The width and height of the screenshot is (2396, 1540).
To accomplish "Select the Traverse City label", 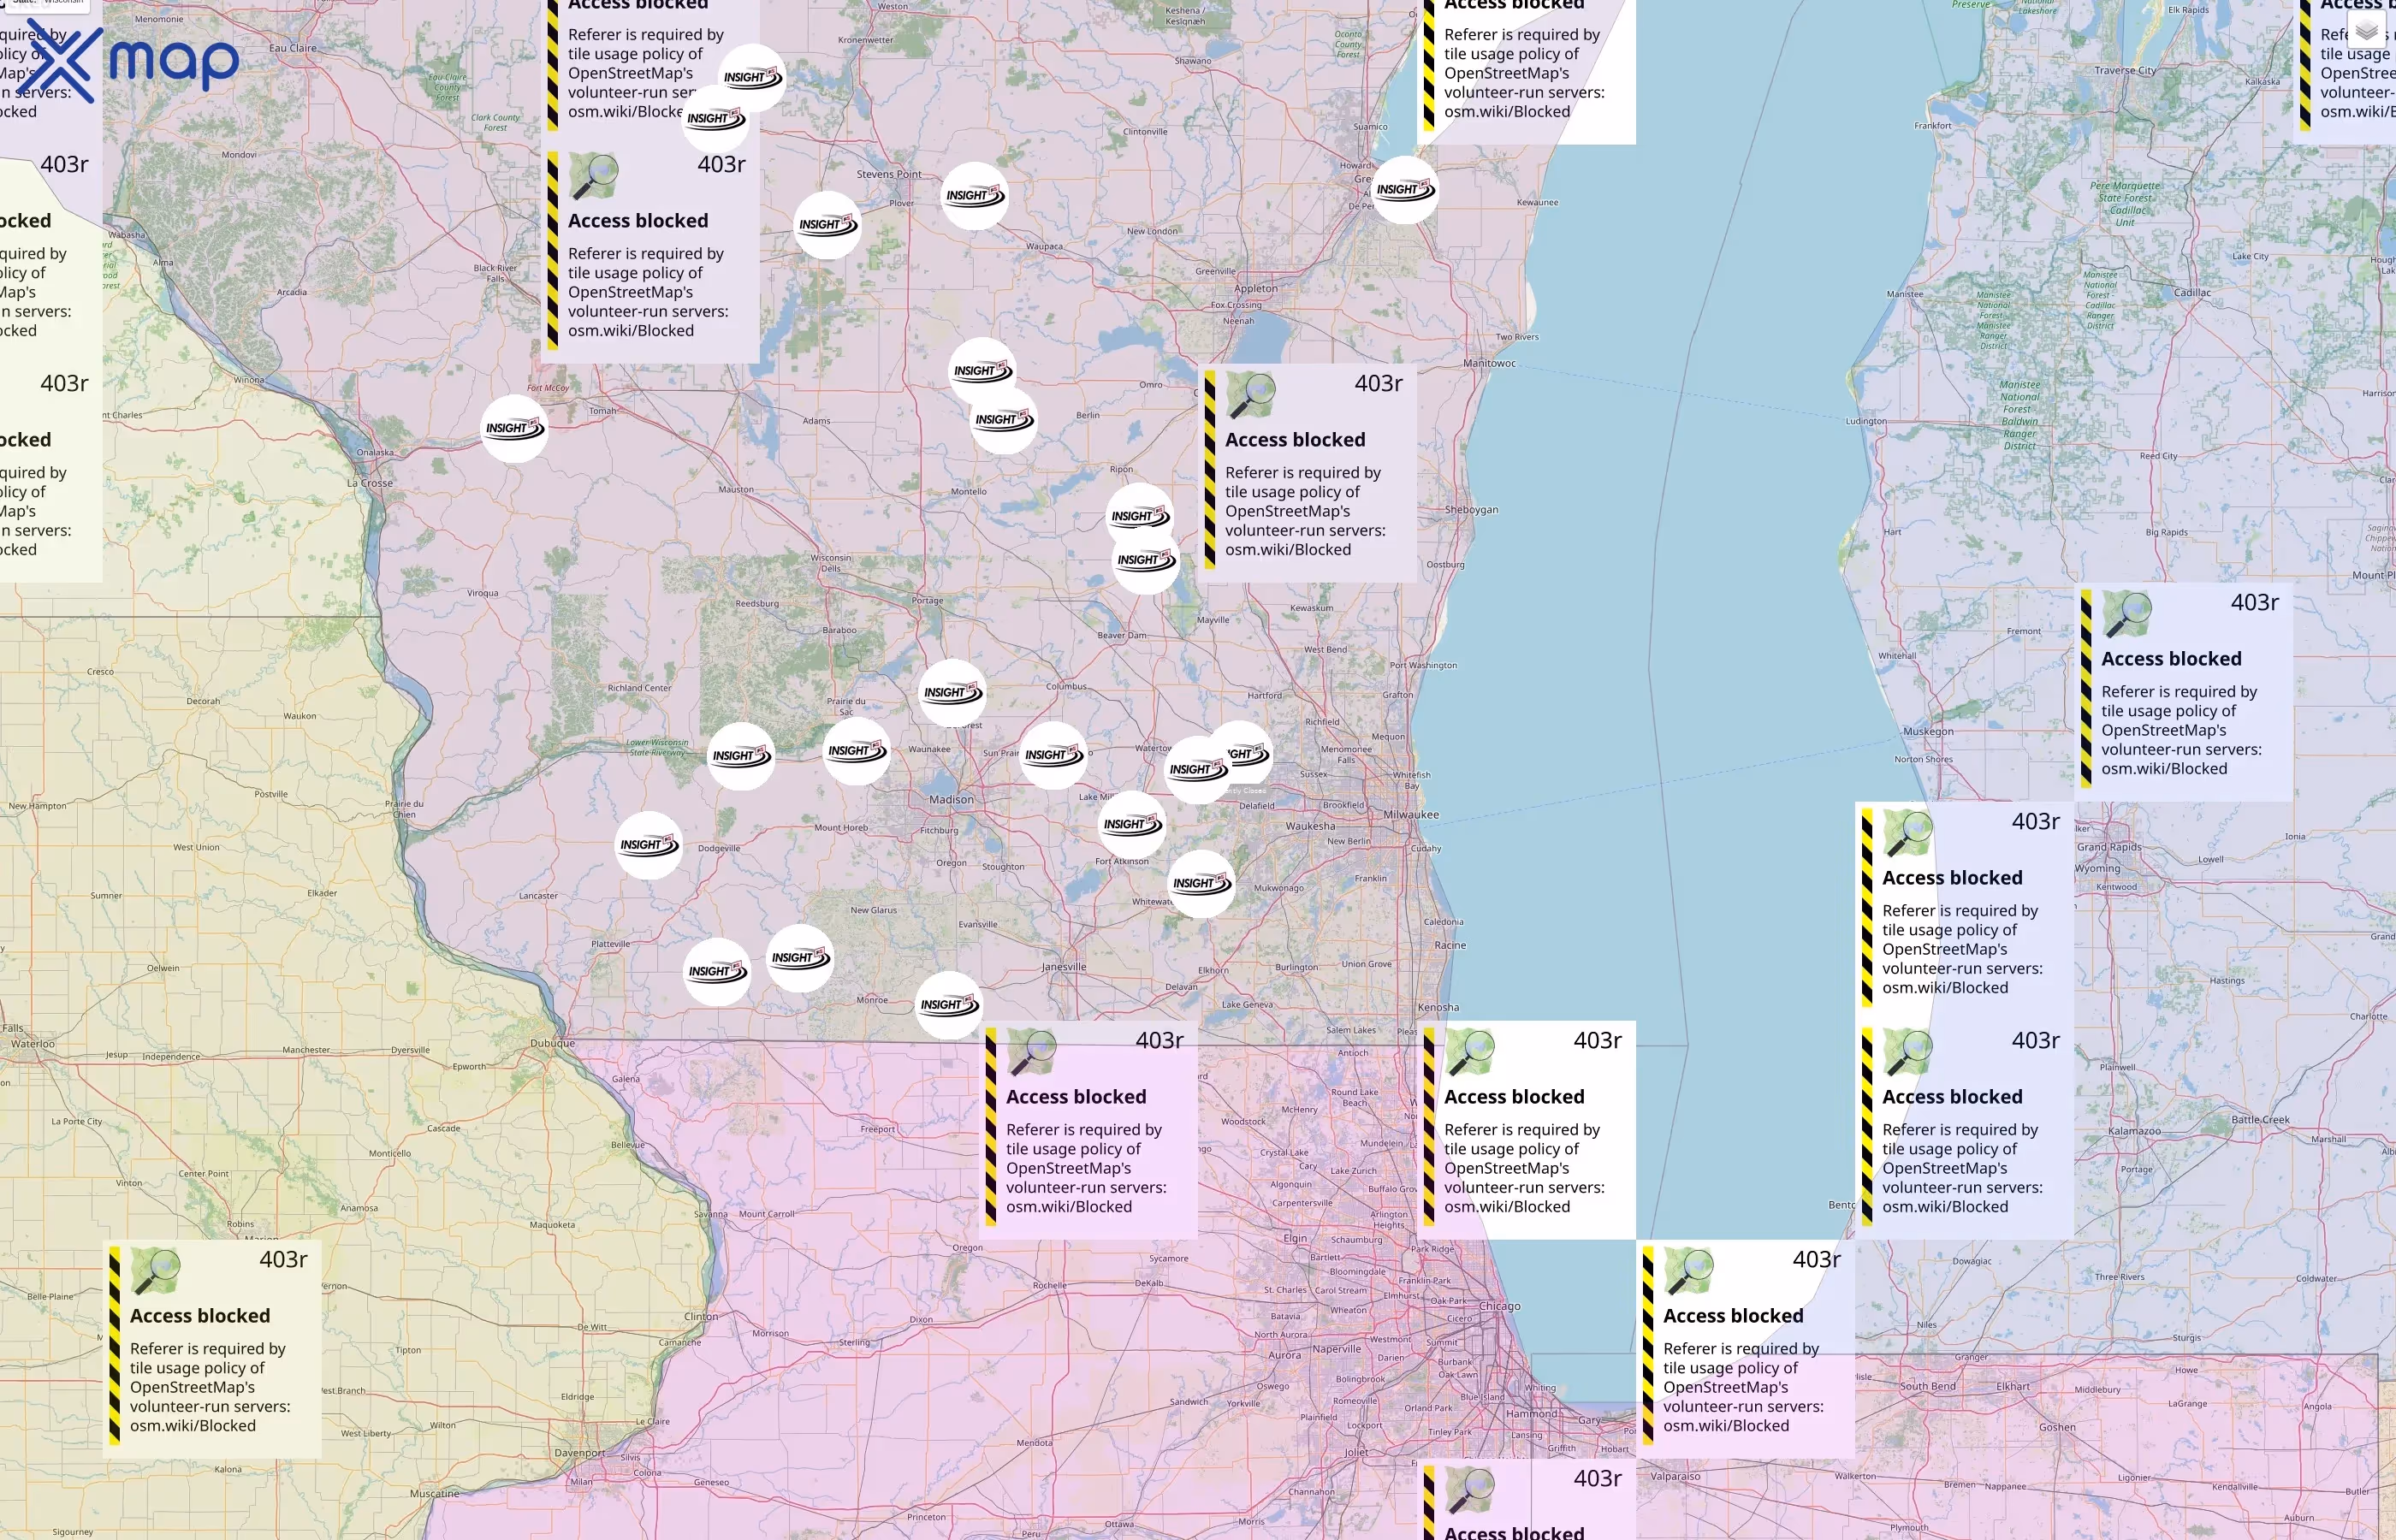I will click(x=2125, y=71).
